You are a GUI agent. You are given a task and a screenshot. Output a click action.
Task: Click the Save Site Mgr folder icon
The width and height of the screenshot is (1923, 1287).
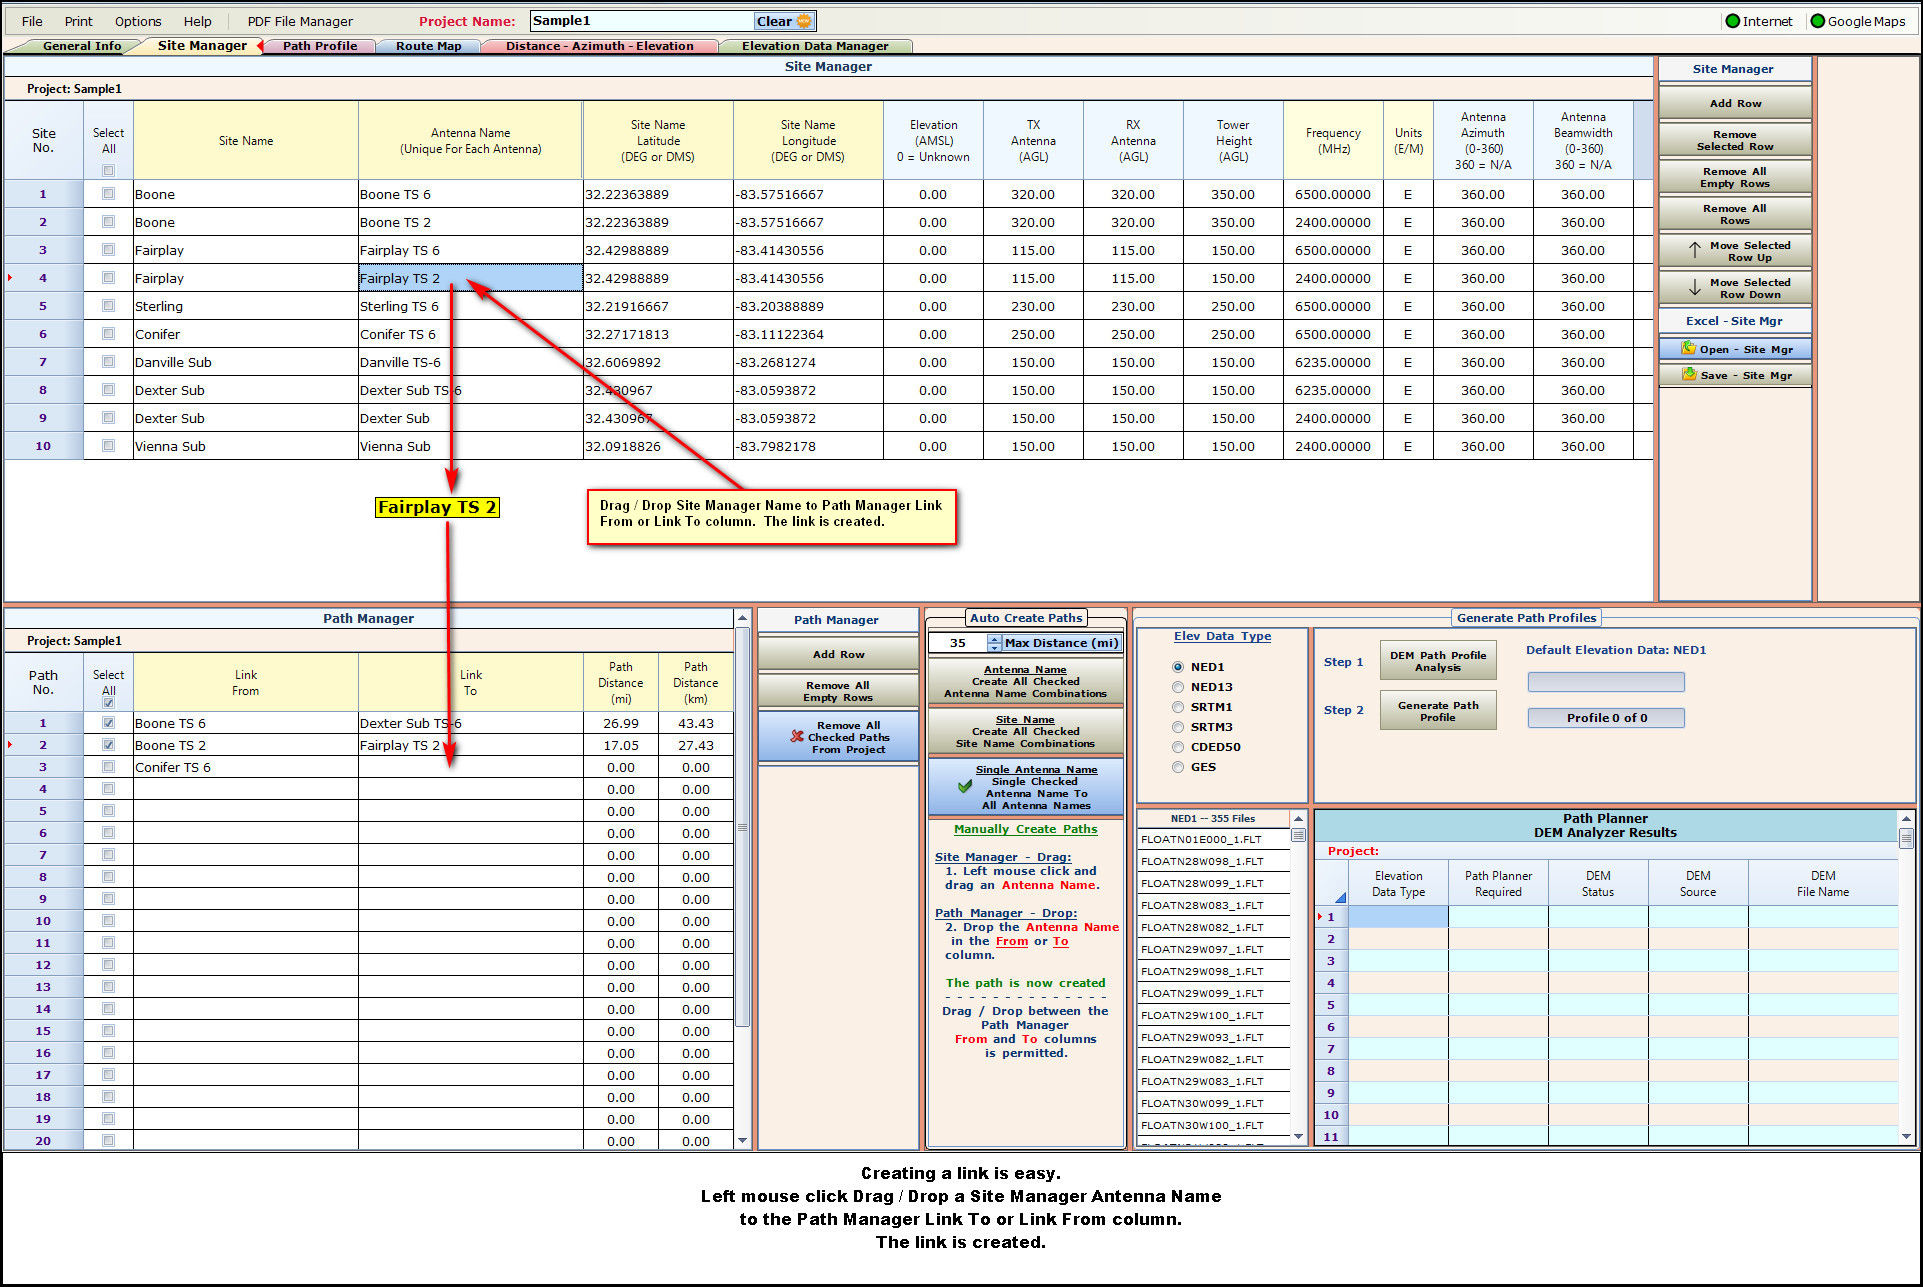point(1689,375)
